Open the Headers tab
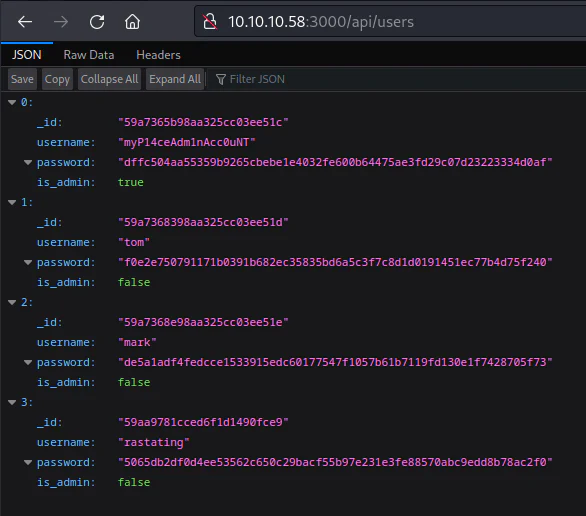The width and height of the screenshot is (586, 516). click(x=158, y=55)
